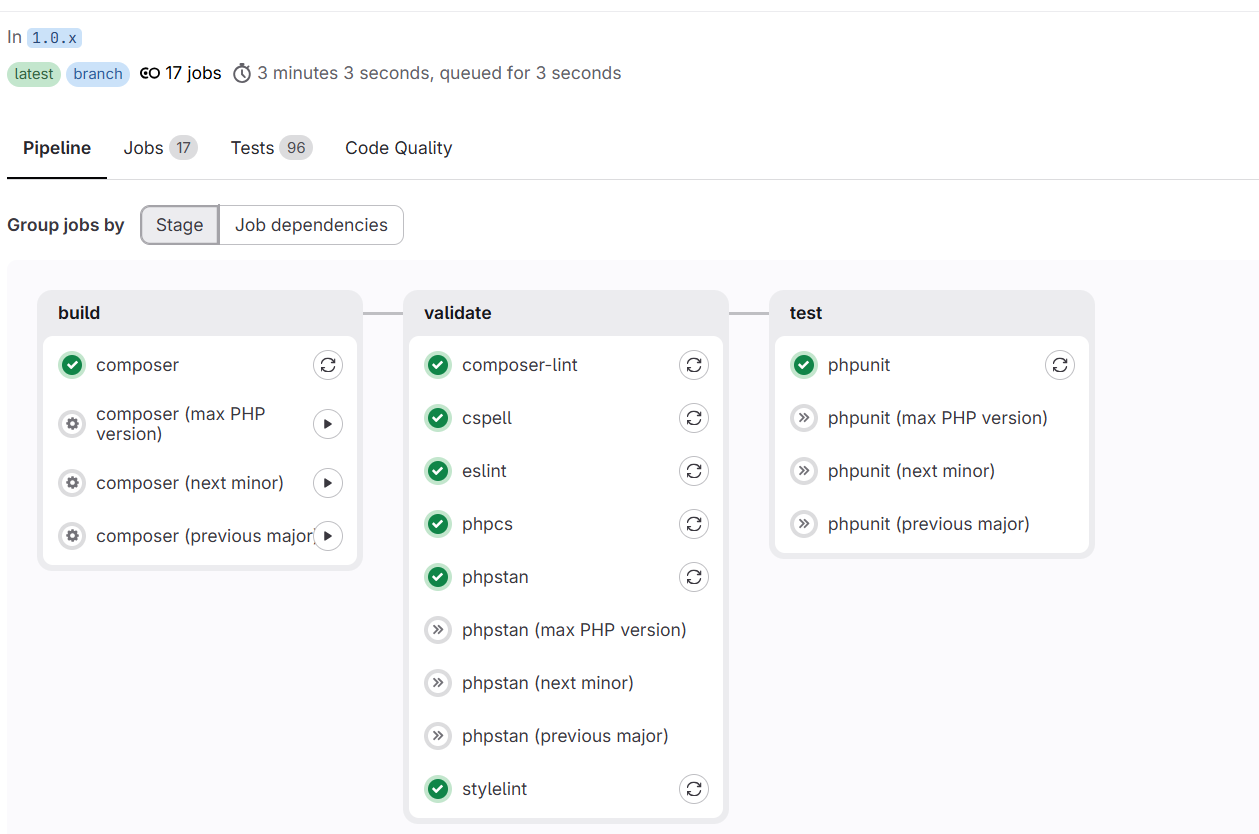
Task: Run the composer (max PHP version) job
Action: tap(328, 424)
